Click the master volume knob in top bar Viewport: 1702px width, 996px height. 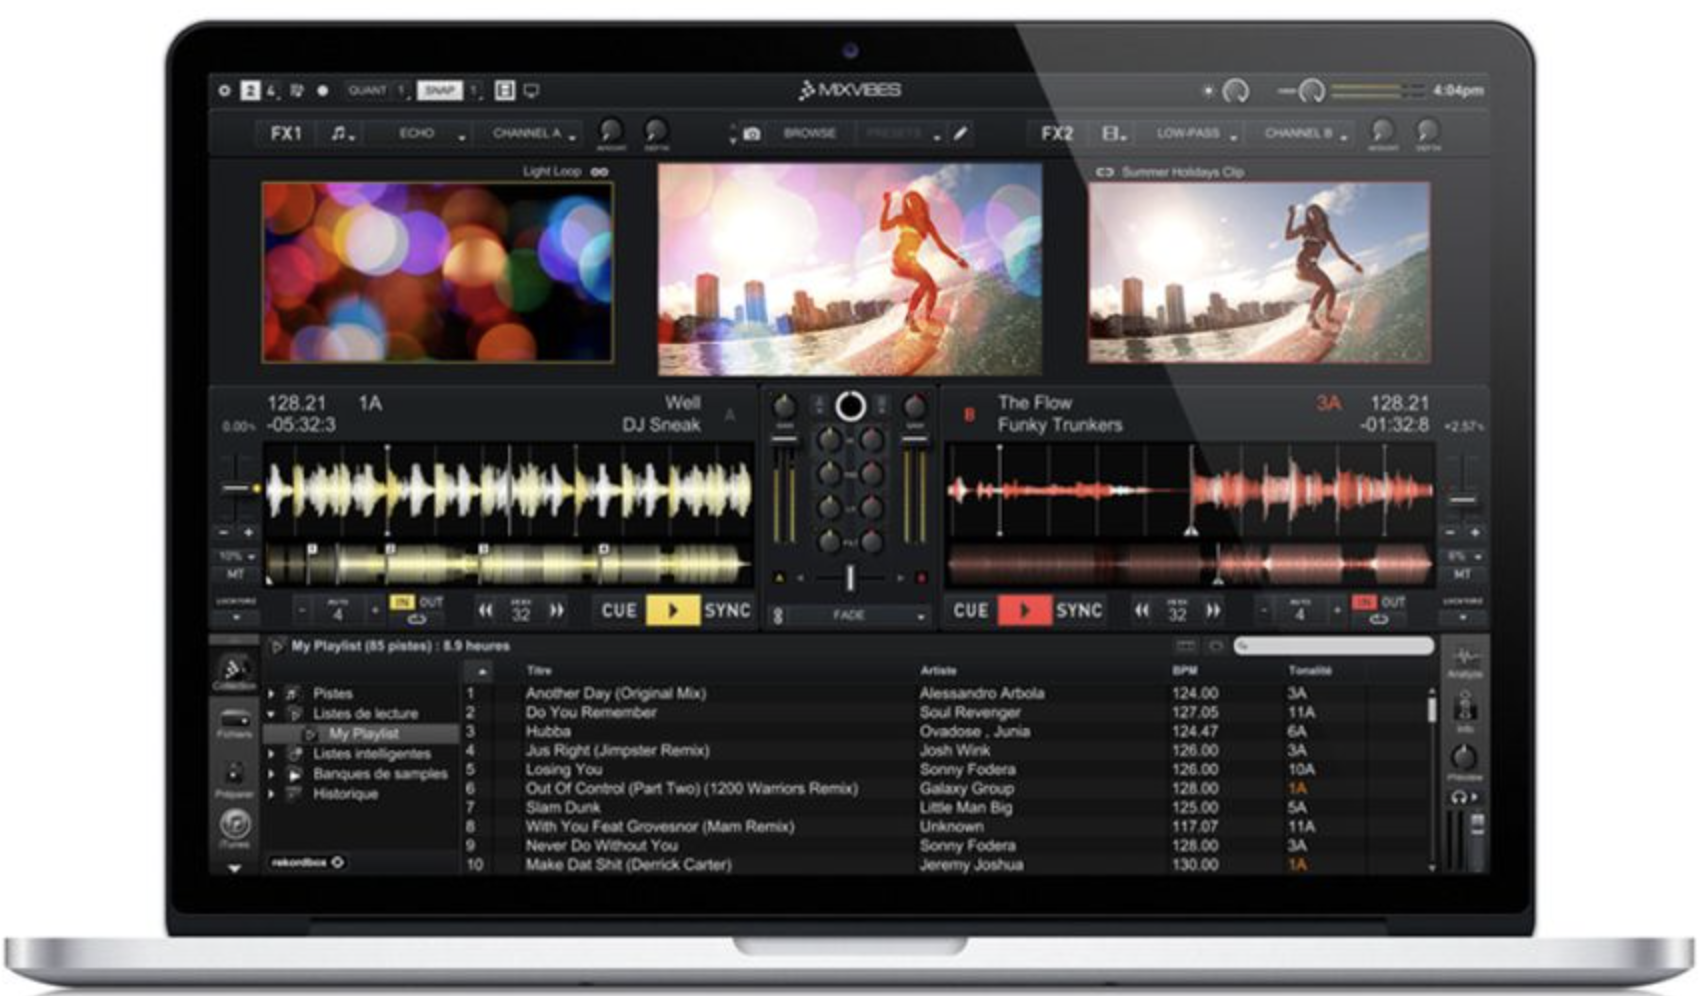pyautogui.click(x=1311, y=91)
